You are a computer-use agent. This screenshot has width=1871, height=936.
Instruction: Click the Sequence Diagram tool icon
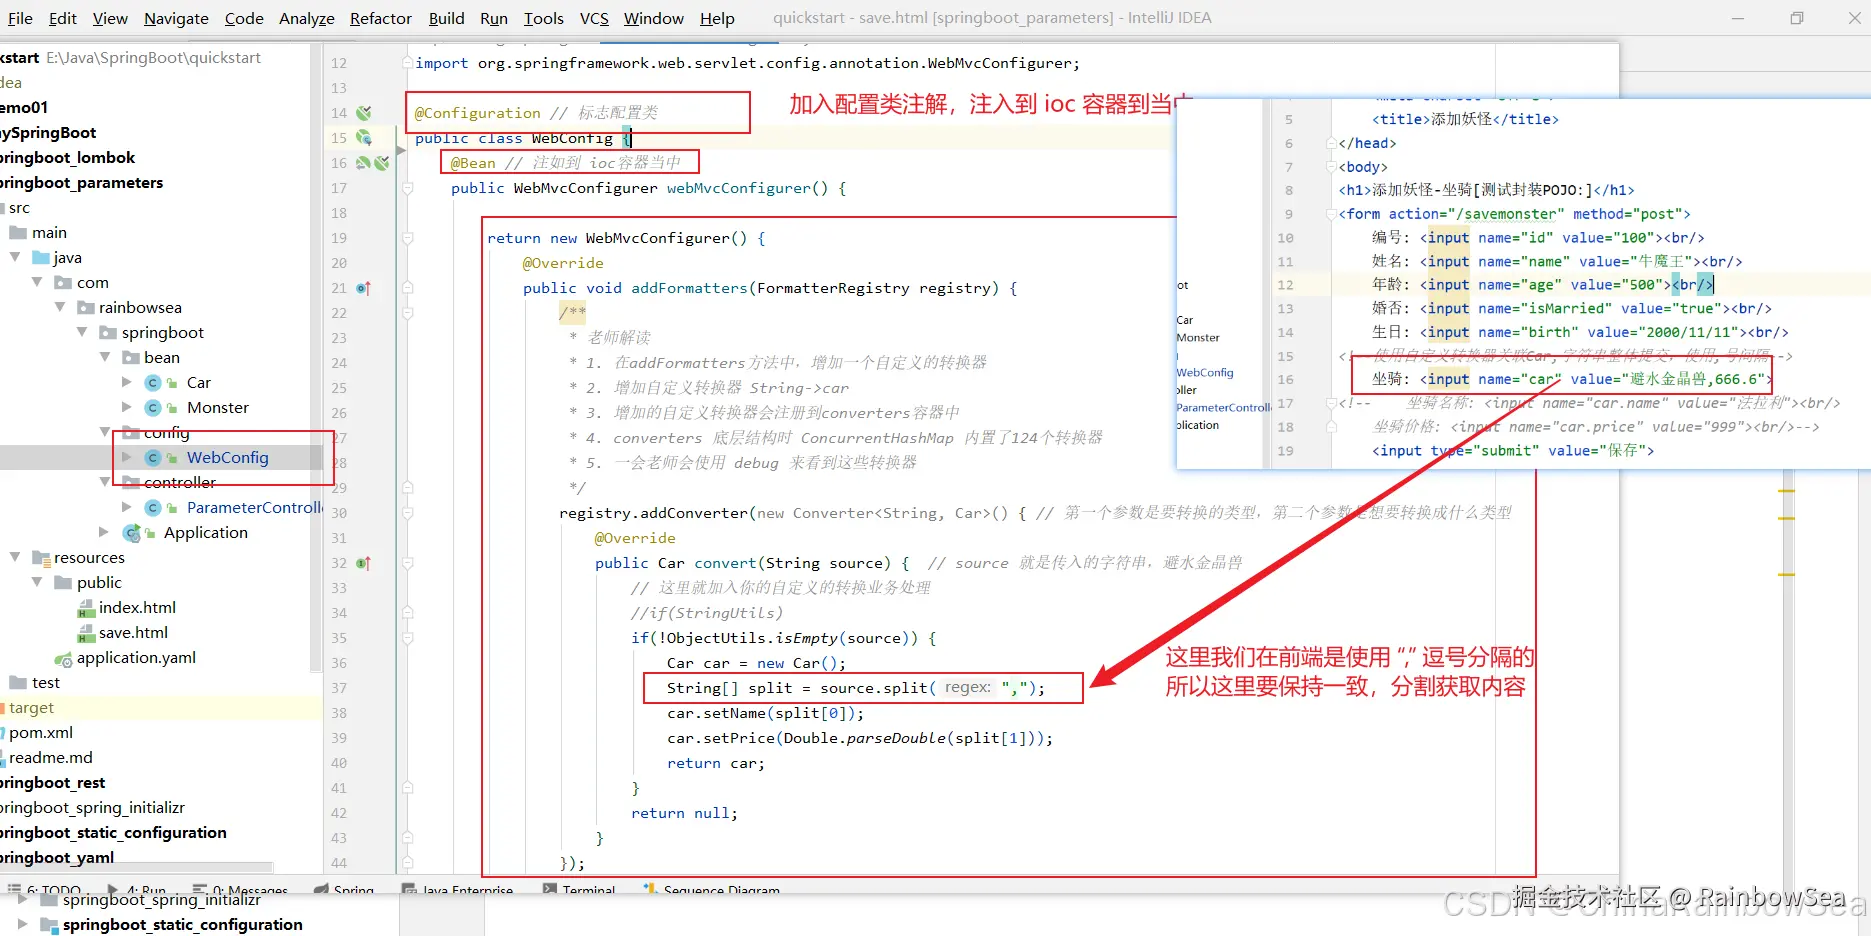[651, 888]
